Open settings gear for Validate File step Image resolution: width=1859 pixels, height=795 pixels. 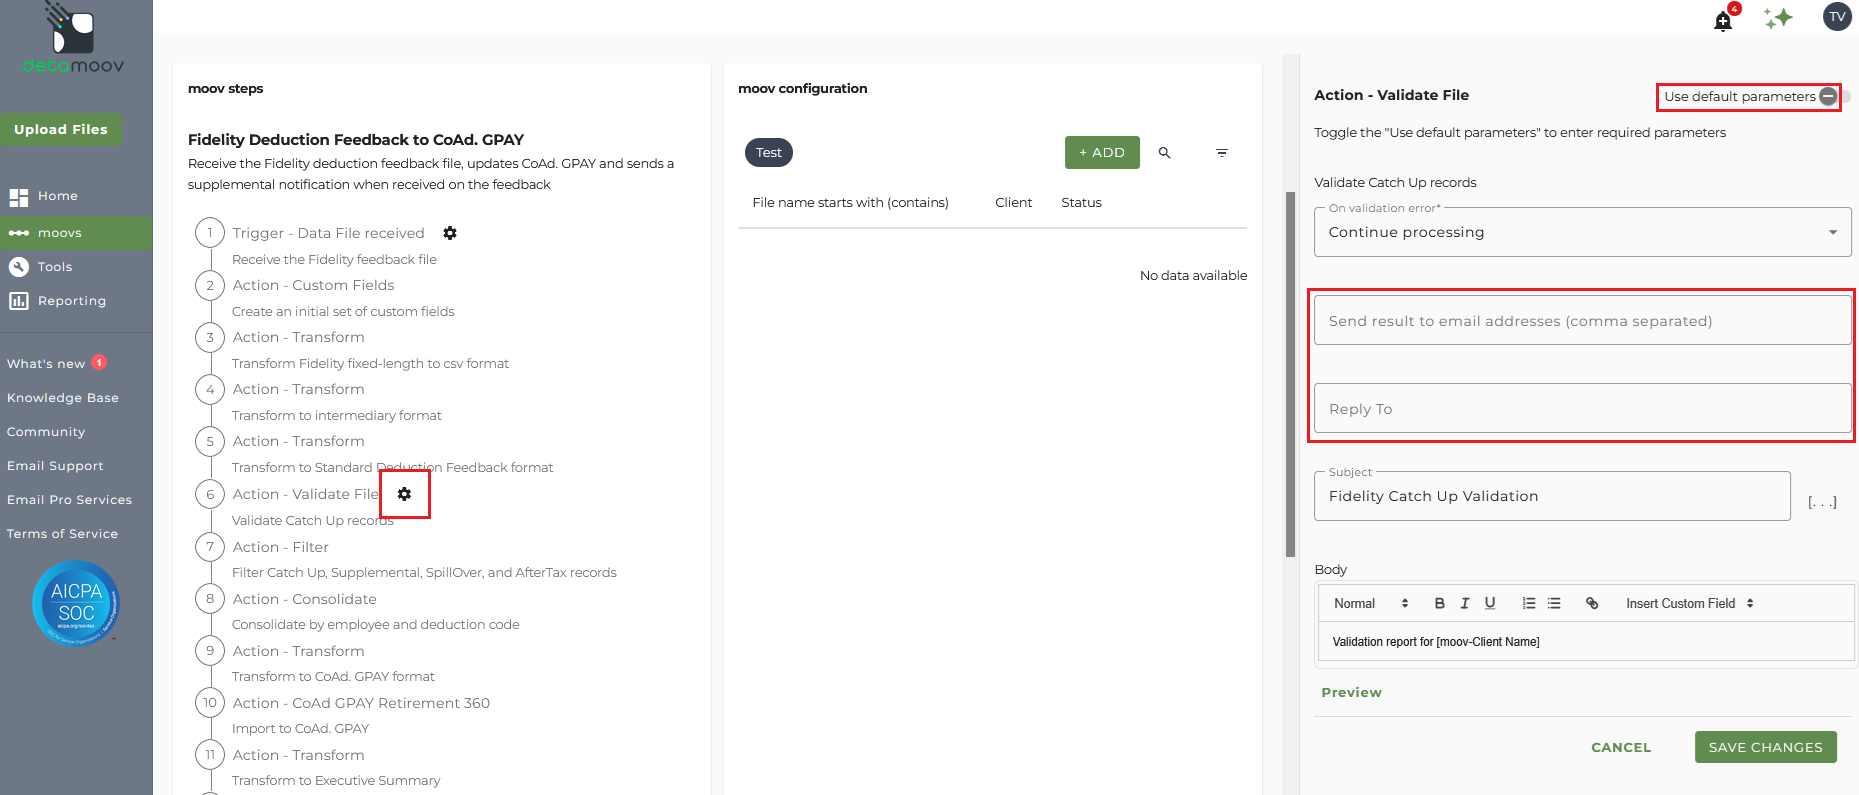pos(404,494)
